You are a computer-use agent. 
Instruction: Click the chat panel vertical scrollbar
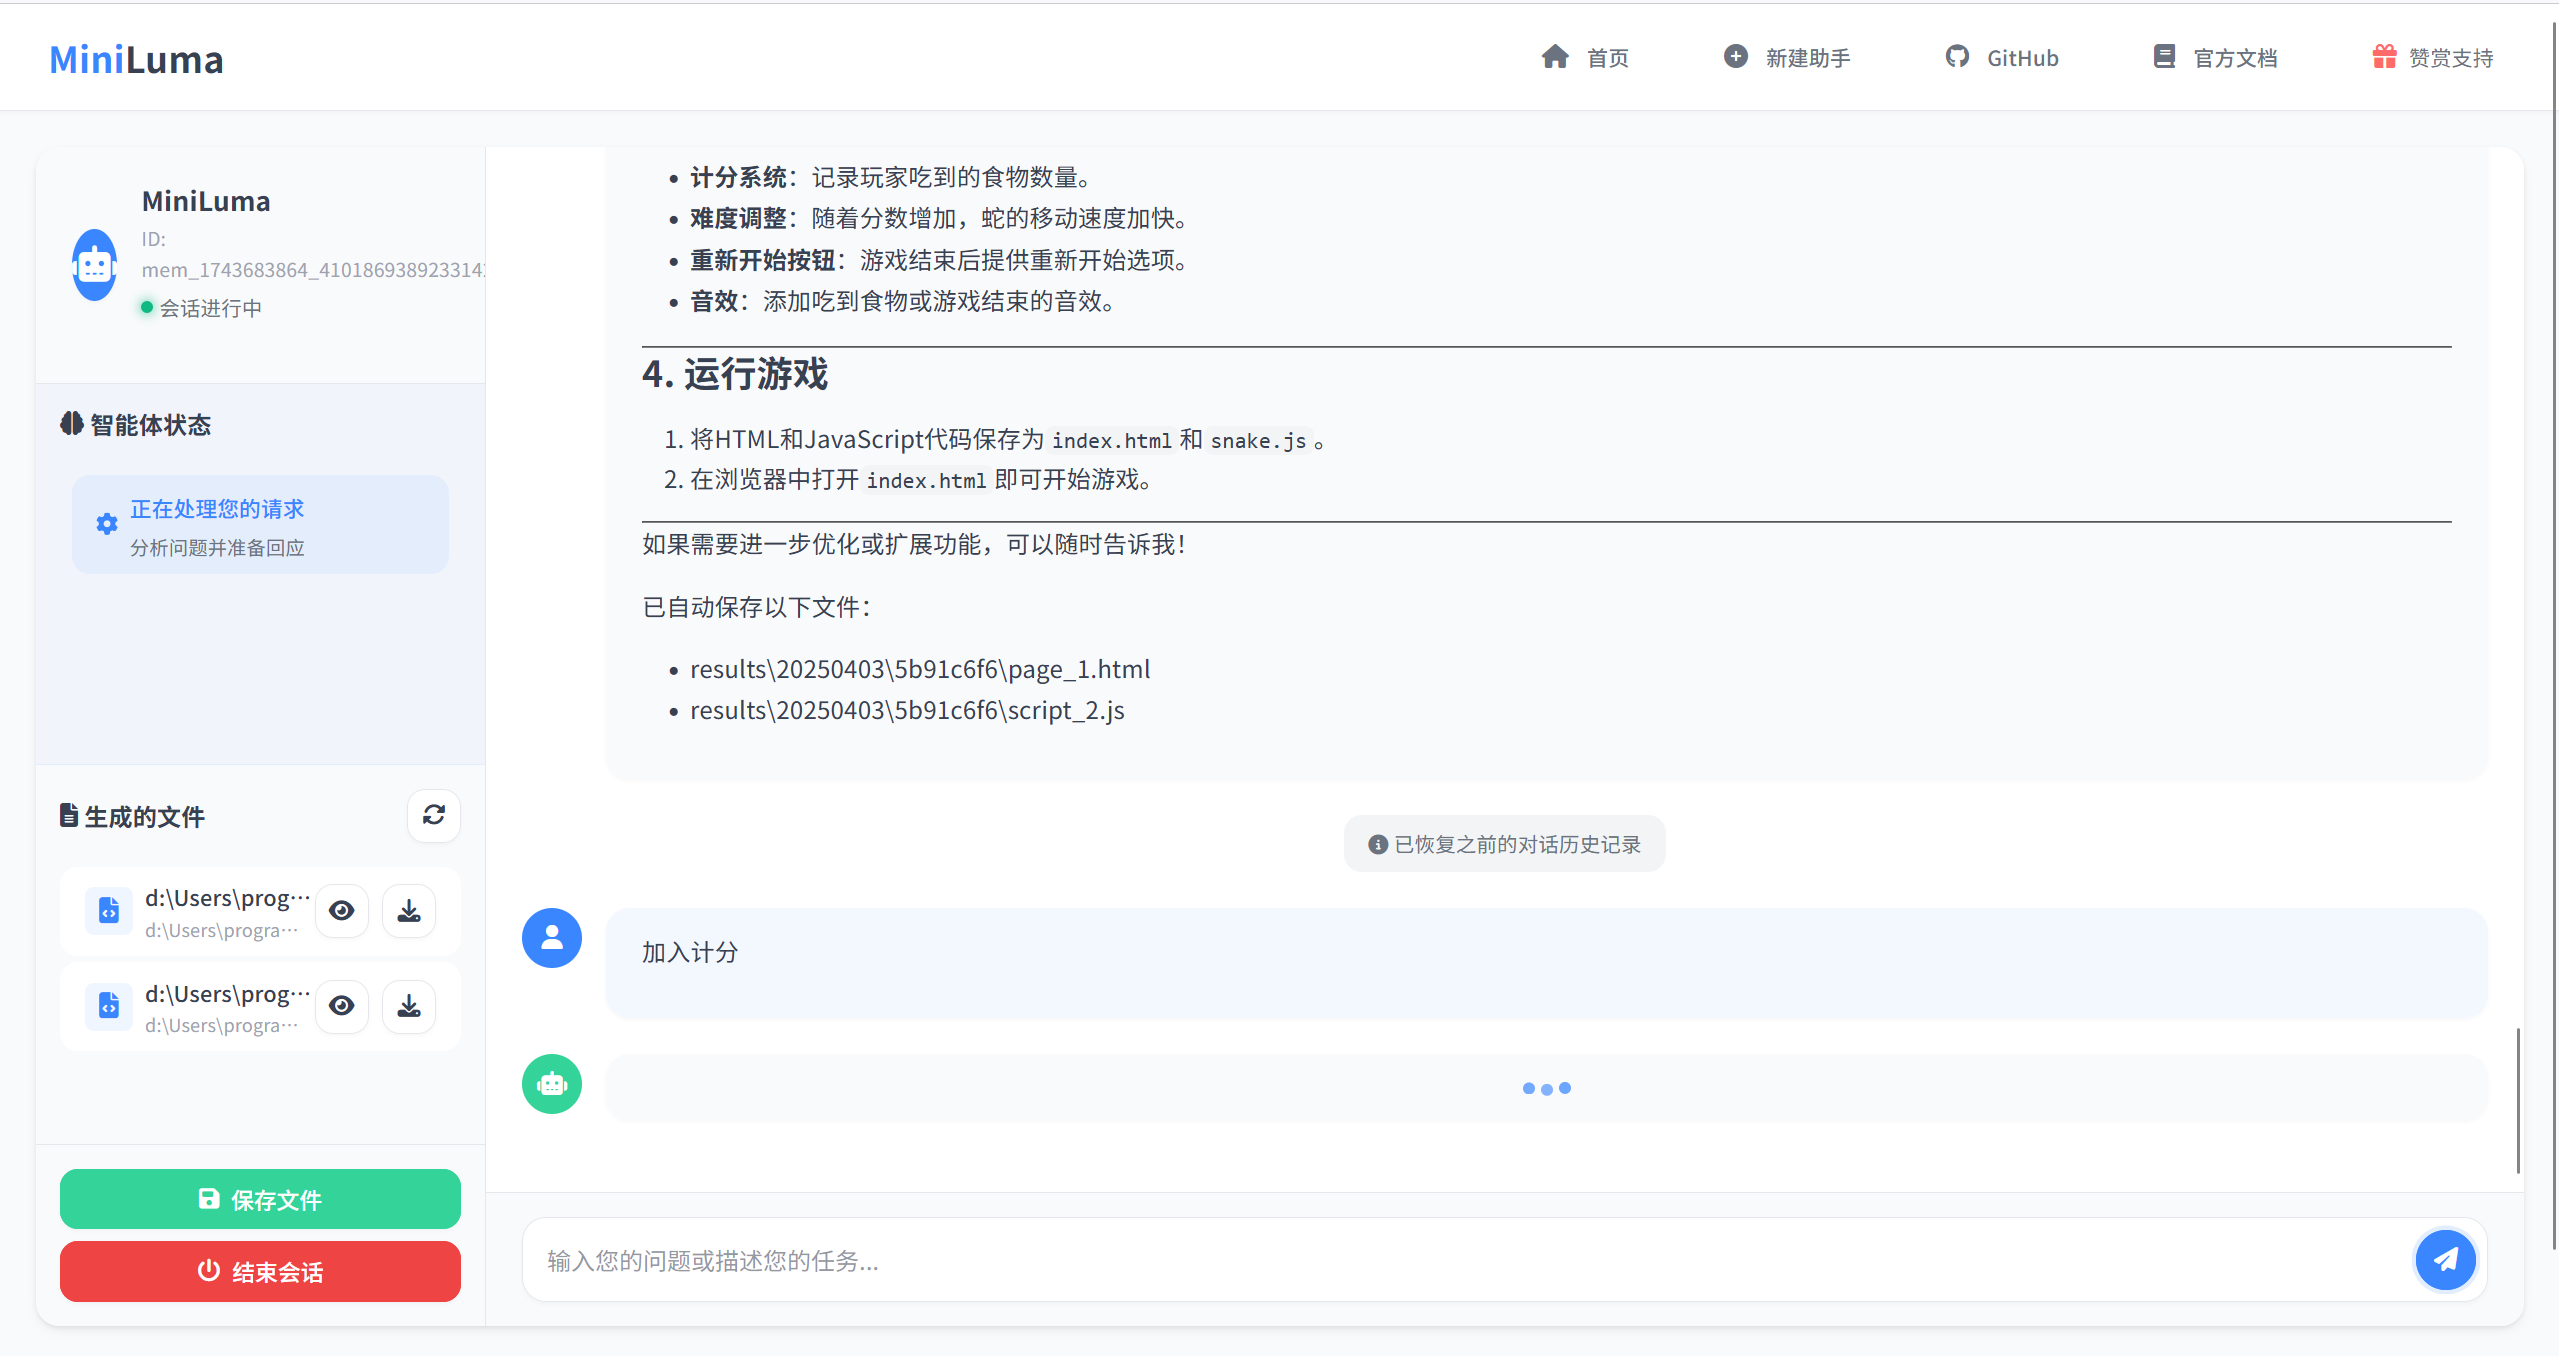pyautogui.click(x=2517, y=1100)
